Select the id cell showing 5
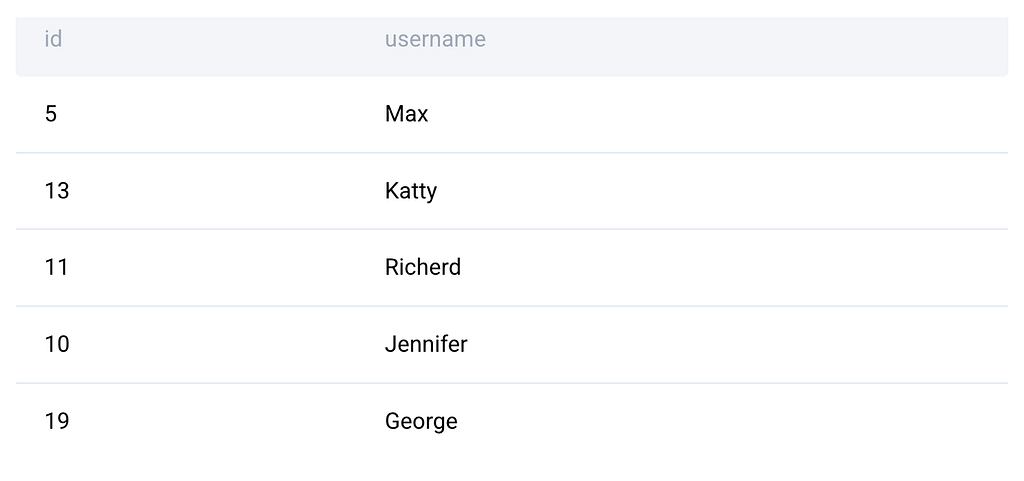The width and height of the screenshot is (1024, 481). [51, 114]
